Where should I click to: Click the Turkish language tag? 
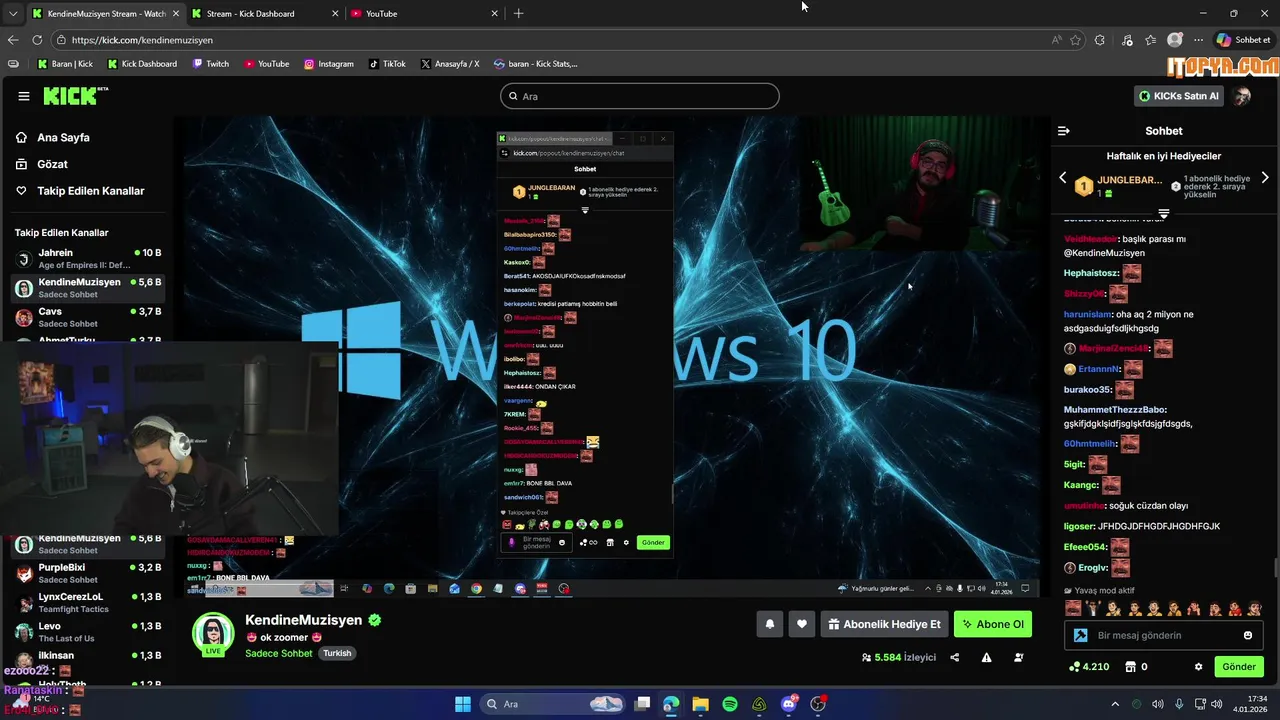pyautogui.click(x=337, y=653)
